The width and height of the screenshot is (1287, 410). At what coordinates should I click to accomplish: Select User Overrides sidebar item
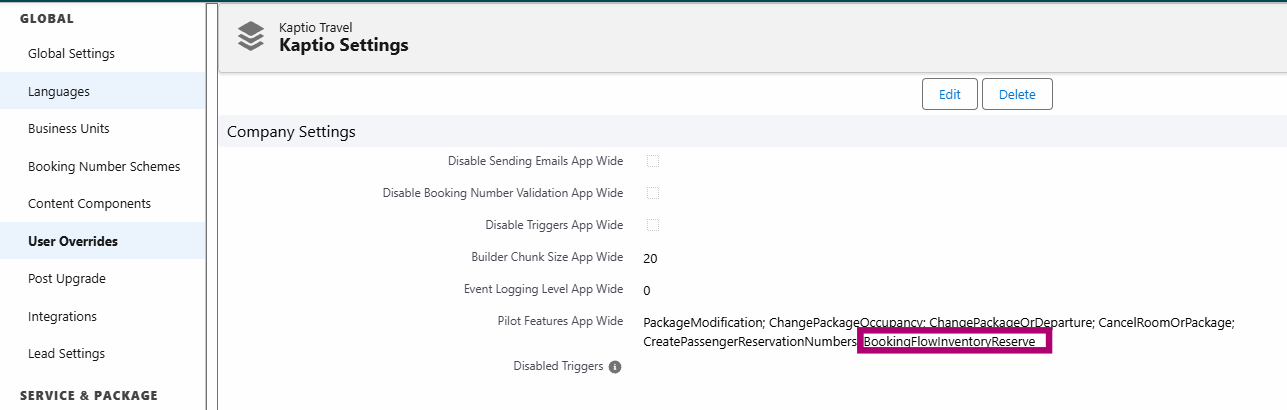click(73, 242)
